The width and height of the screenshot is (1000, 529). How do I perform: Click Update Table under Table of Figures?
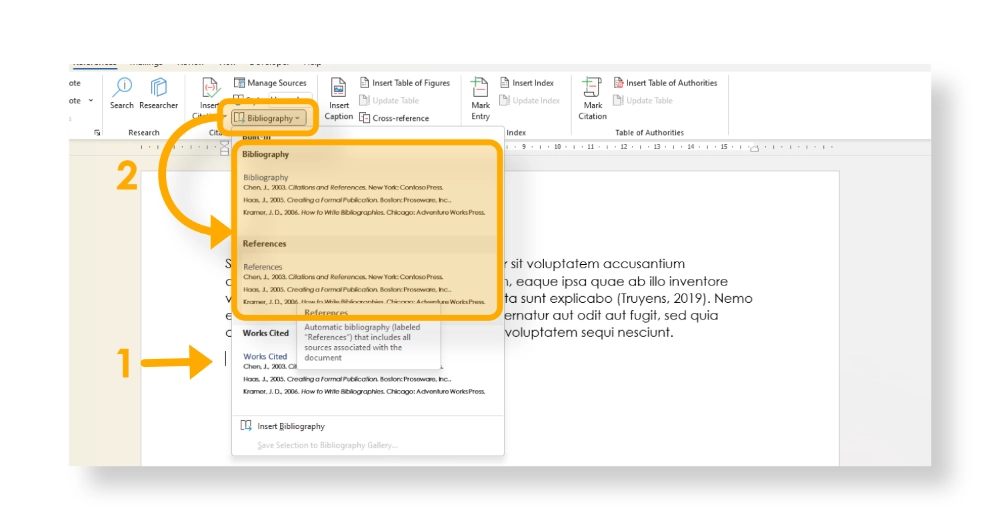[x=395, y=101]
